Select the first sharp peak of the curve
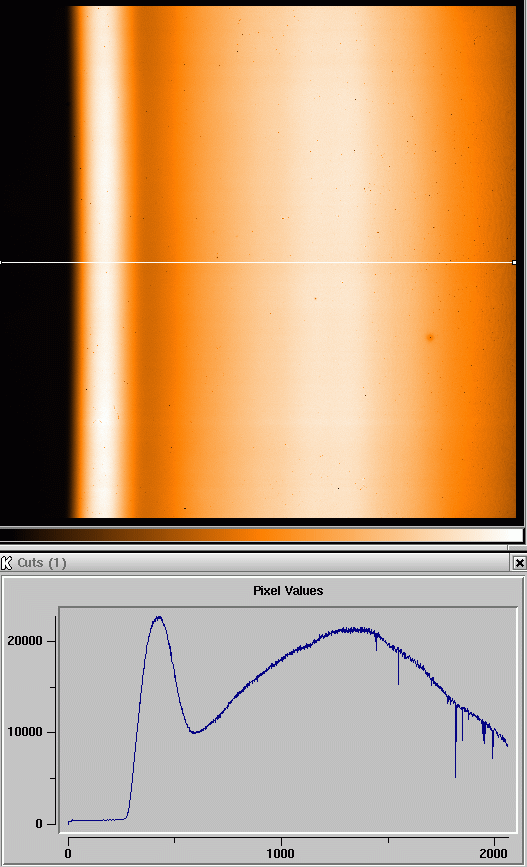This screenshot has width=527, height=867. tap(159, 618)
